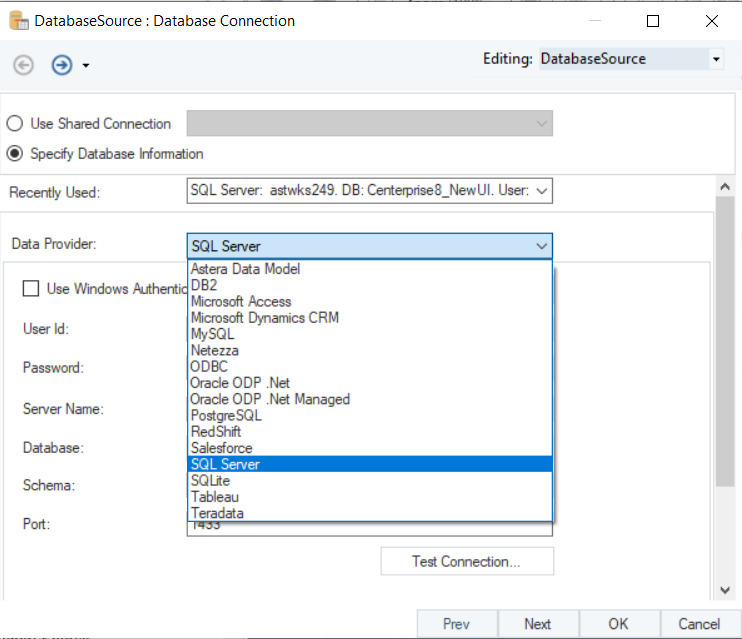Maximize the Database Connection window

pos(653,20)
